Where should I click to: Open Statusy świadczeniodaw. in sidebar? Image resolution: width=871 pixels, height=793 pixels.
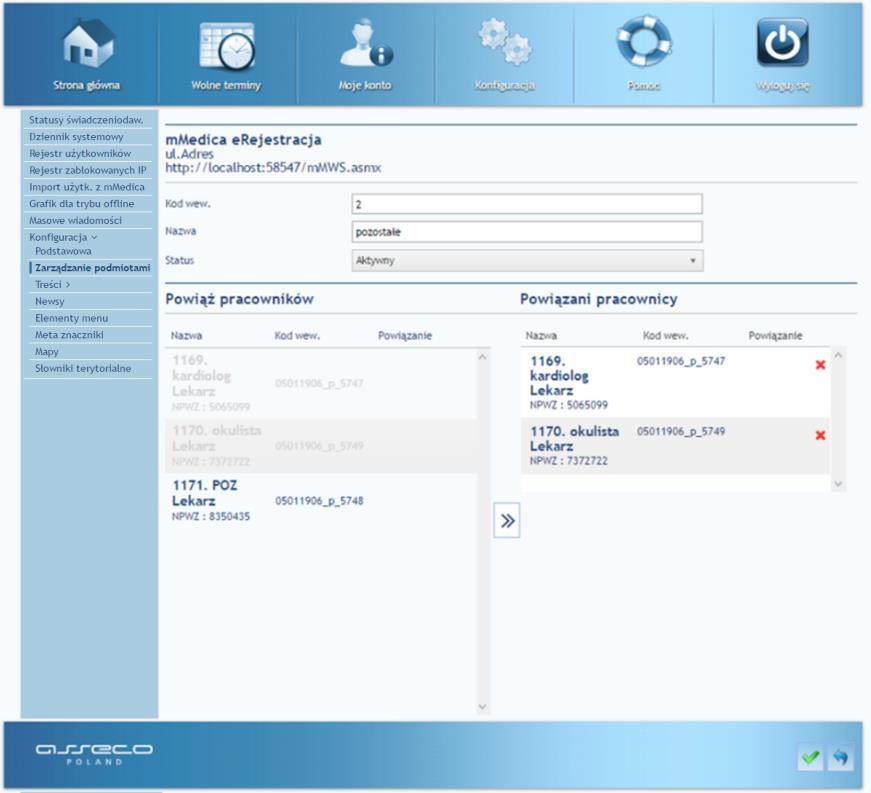[x=86, y=120]
